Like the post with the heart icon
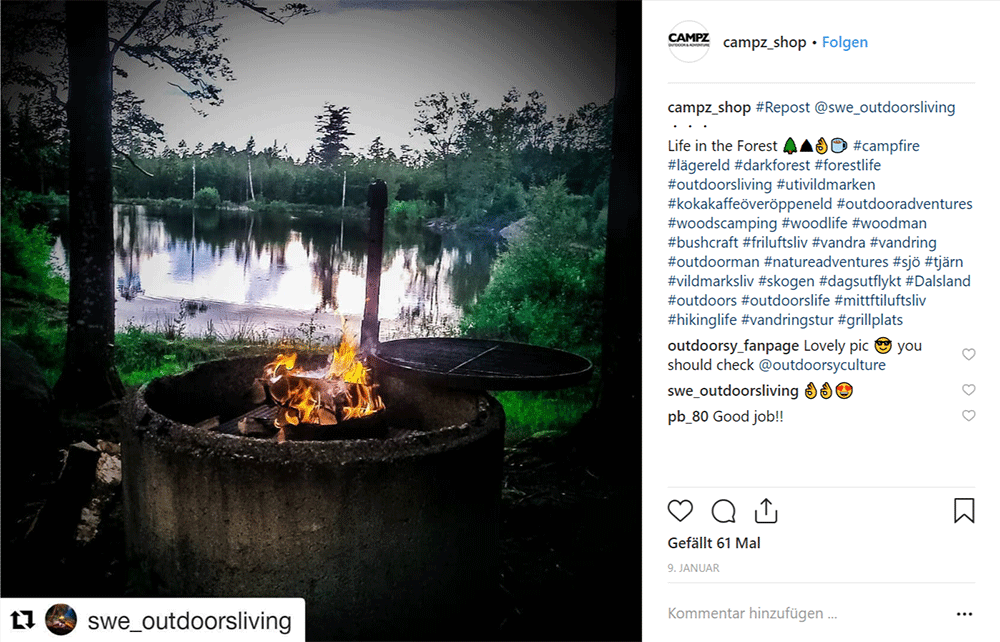Image resolution: width=1000 pixels, height=642 pixels. point(680,511)
